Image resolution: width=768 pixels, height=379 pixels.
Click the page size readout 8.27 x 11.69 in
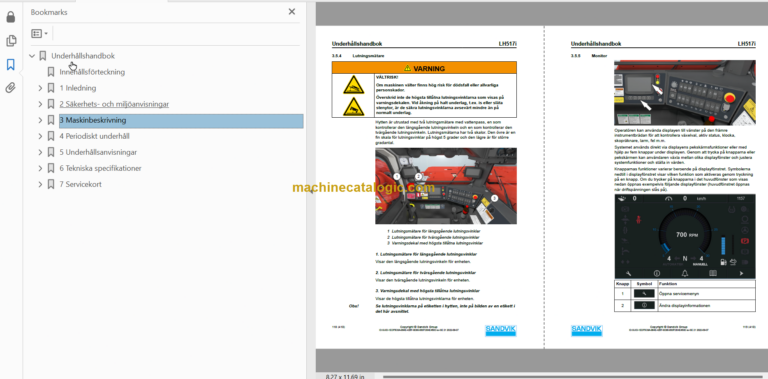(344, 377)
